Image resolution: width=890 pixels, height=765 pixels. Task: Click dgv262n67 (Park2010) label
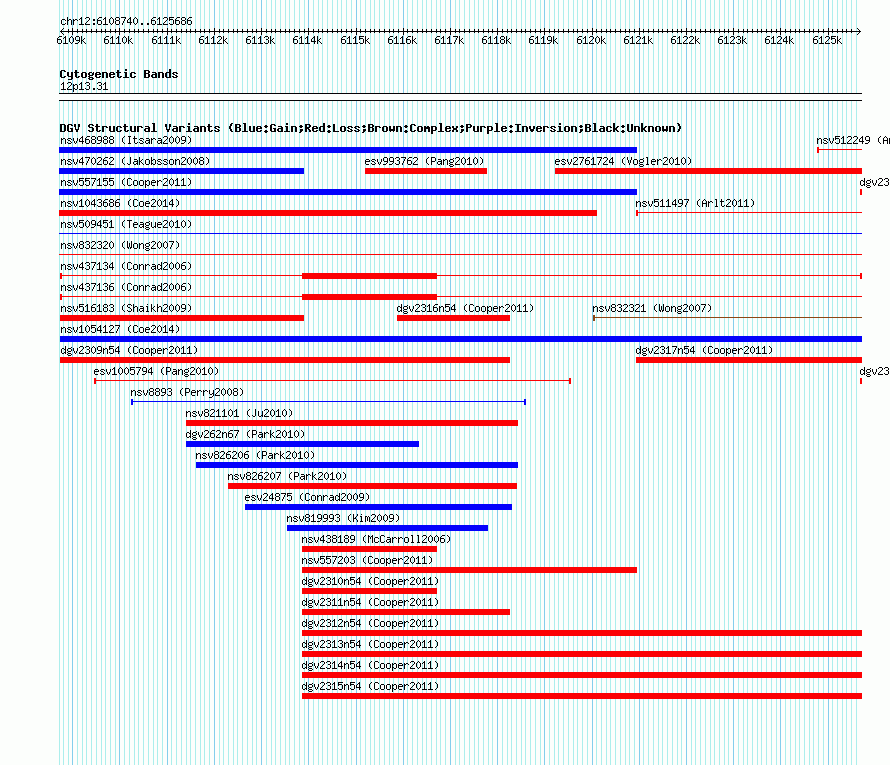point(245,434)
